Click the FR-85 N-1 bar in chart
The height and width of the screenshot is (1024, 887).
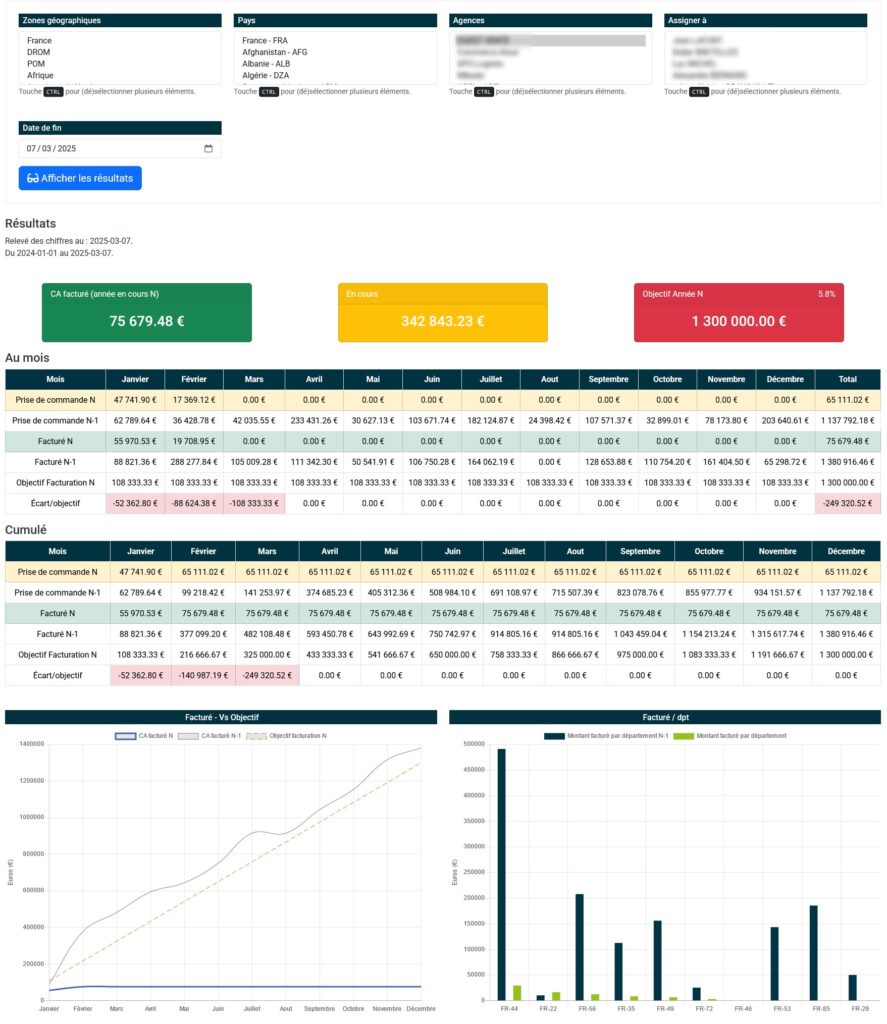click(x=813, y=953)
